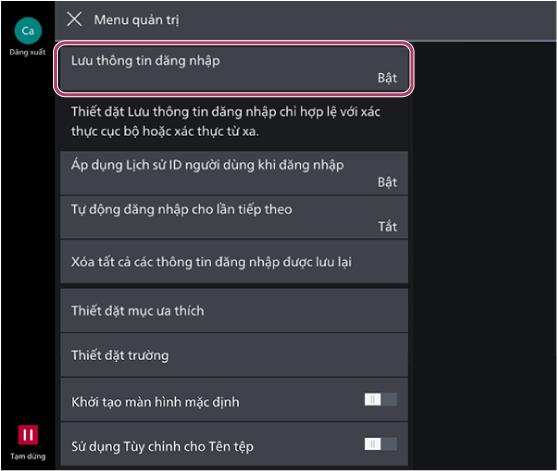Click the red Tạm dừng pause icon
This screenshot has width=557, height=471.
tap(28, 434)
